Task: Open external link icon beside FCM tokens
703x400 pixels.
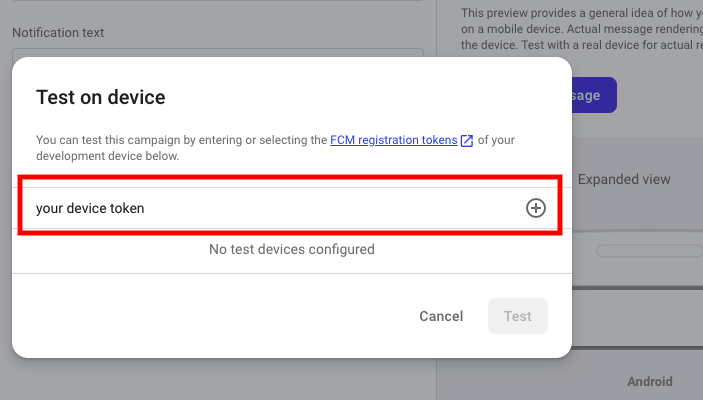Action: pyautogui.click(x=467, y=141)
